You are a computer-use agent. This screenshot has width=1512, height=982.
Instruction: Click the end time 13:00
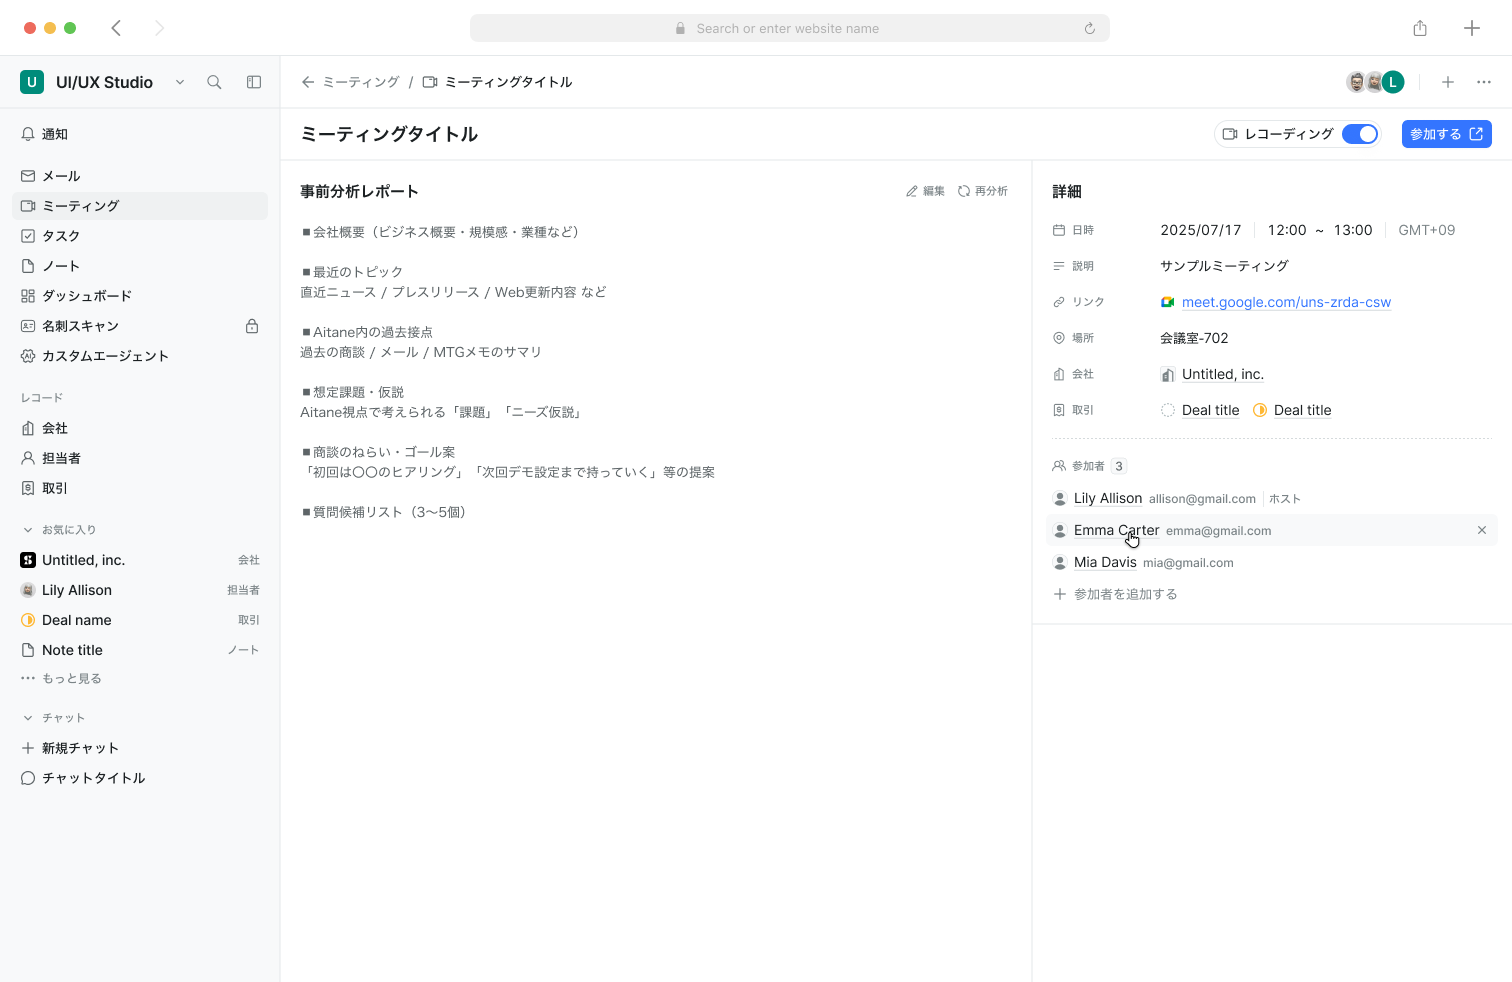(1353, 230)
